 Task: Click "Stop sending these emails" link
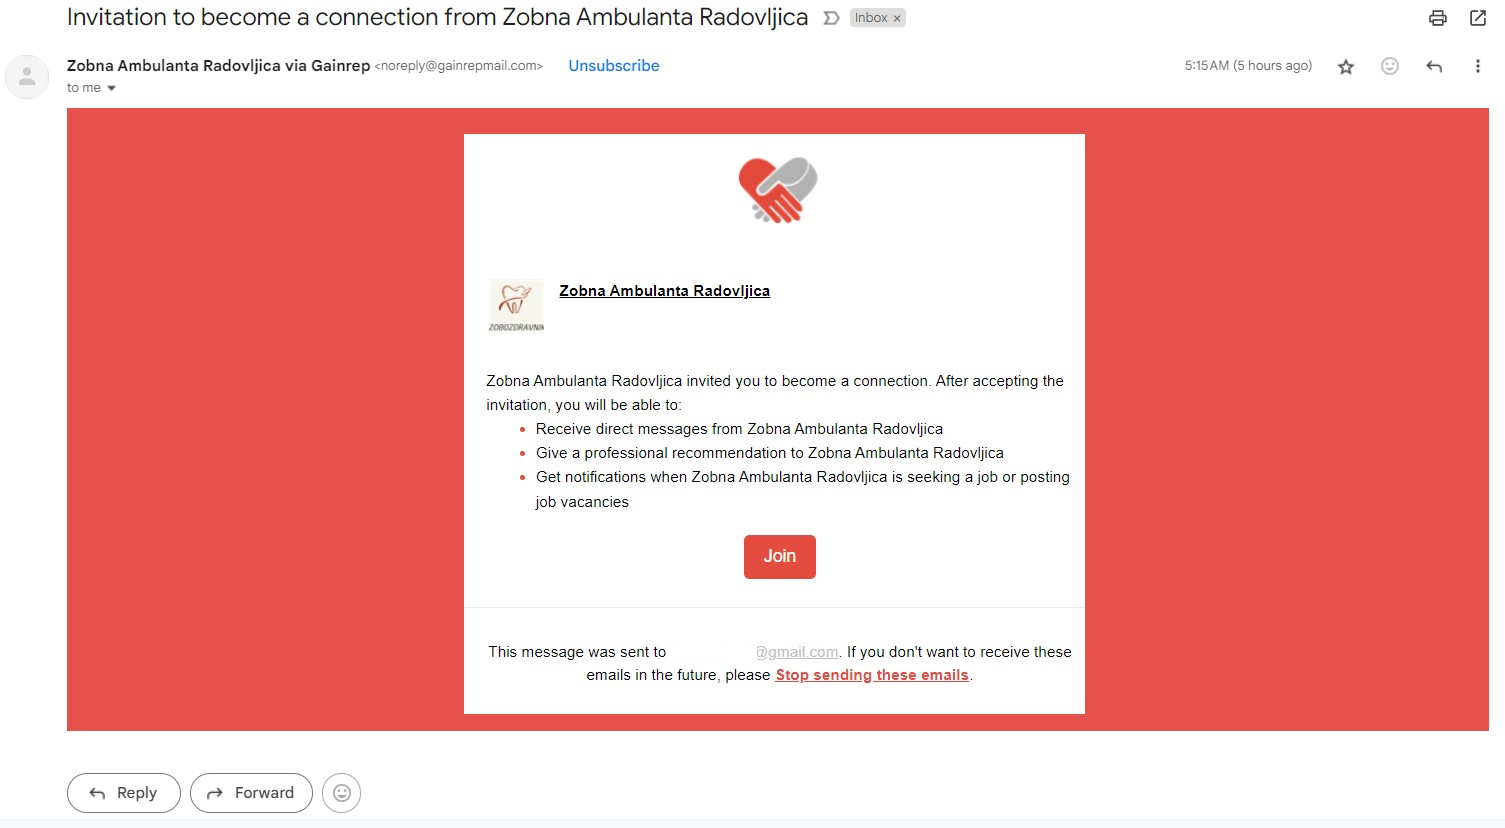click(x=872, y=675)
